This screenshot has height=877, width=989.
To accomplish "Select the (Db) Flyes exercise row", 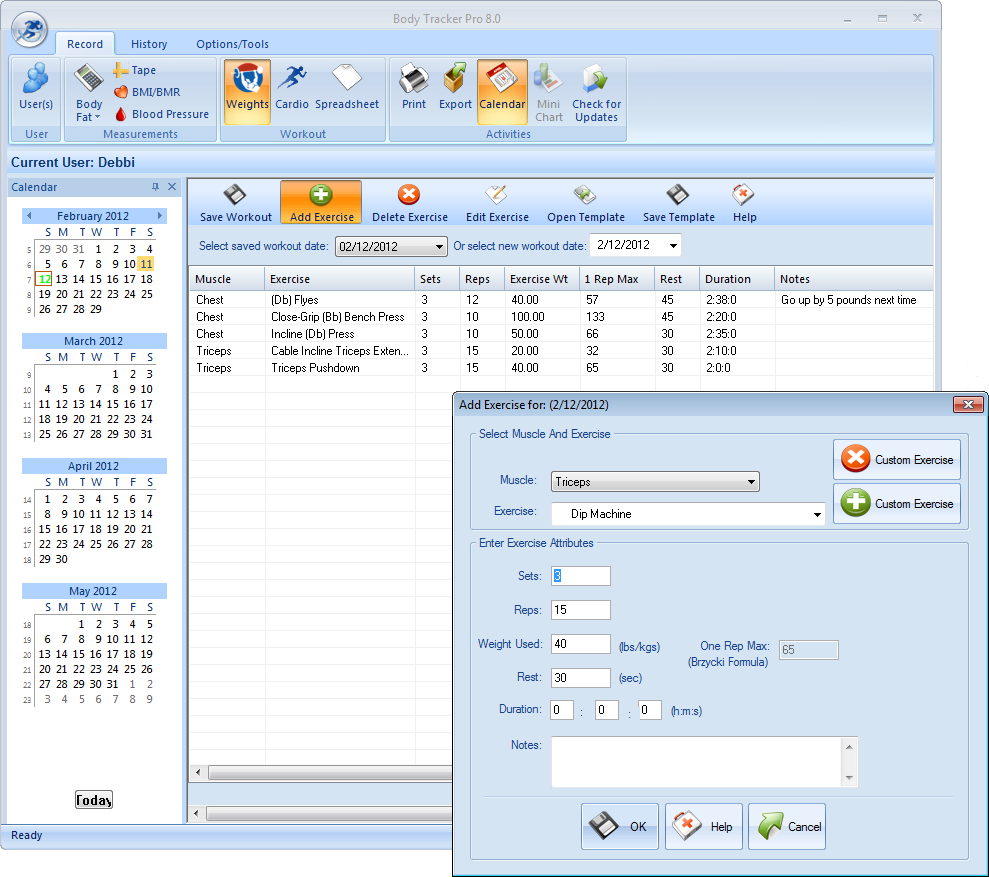I will 561,300.
